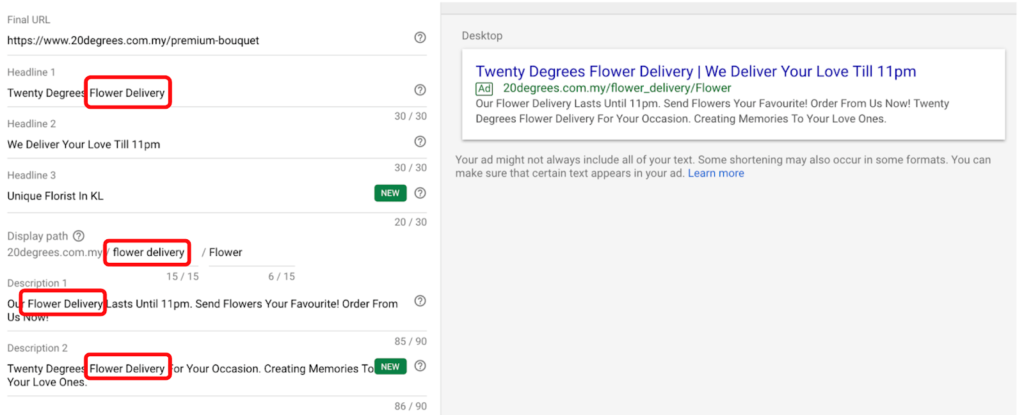Image resolution: width=1024 pixels, height=415 pixels.
Task: Click the '85 / 90' character counter
Action: coord(410,341)
